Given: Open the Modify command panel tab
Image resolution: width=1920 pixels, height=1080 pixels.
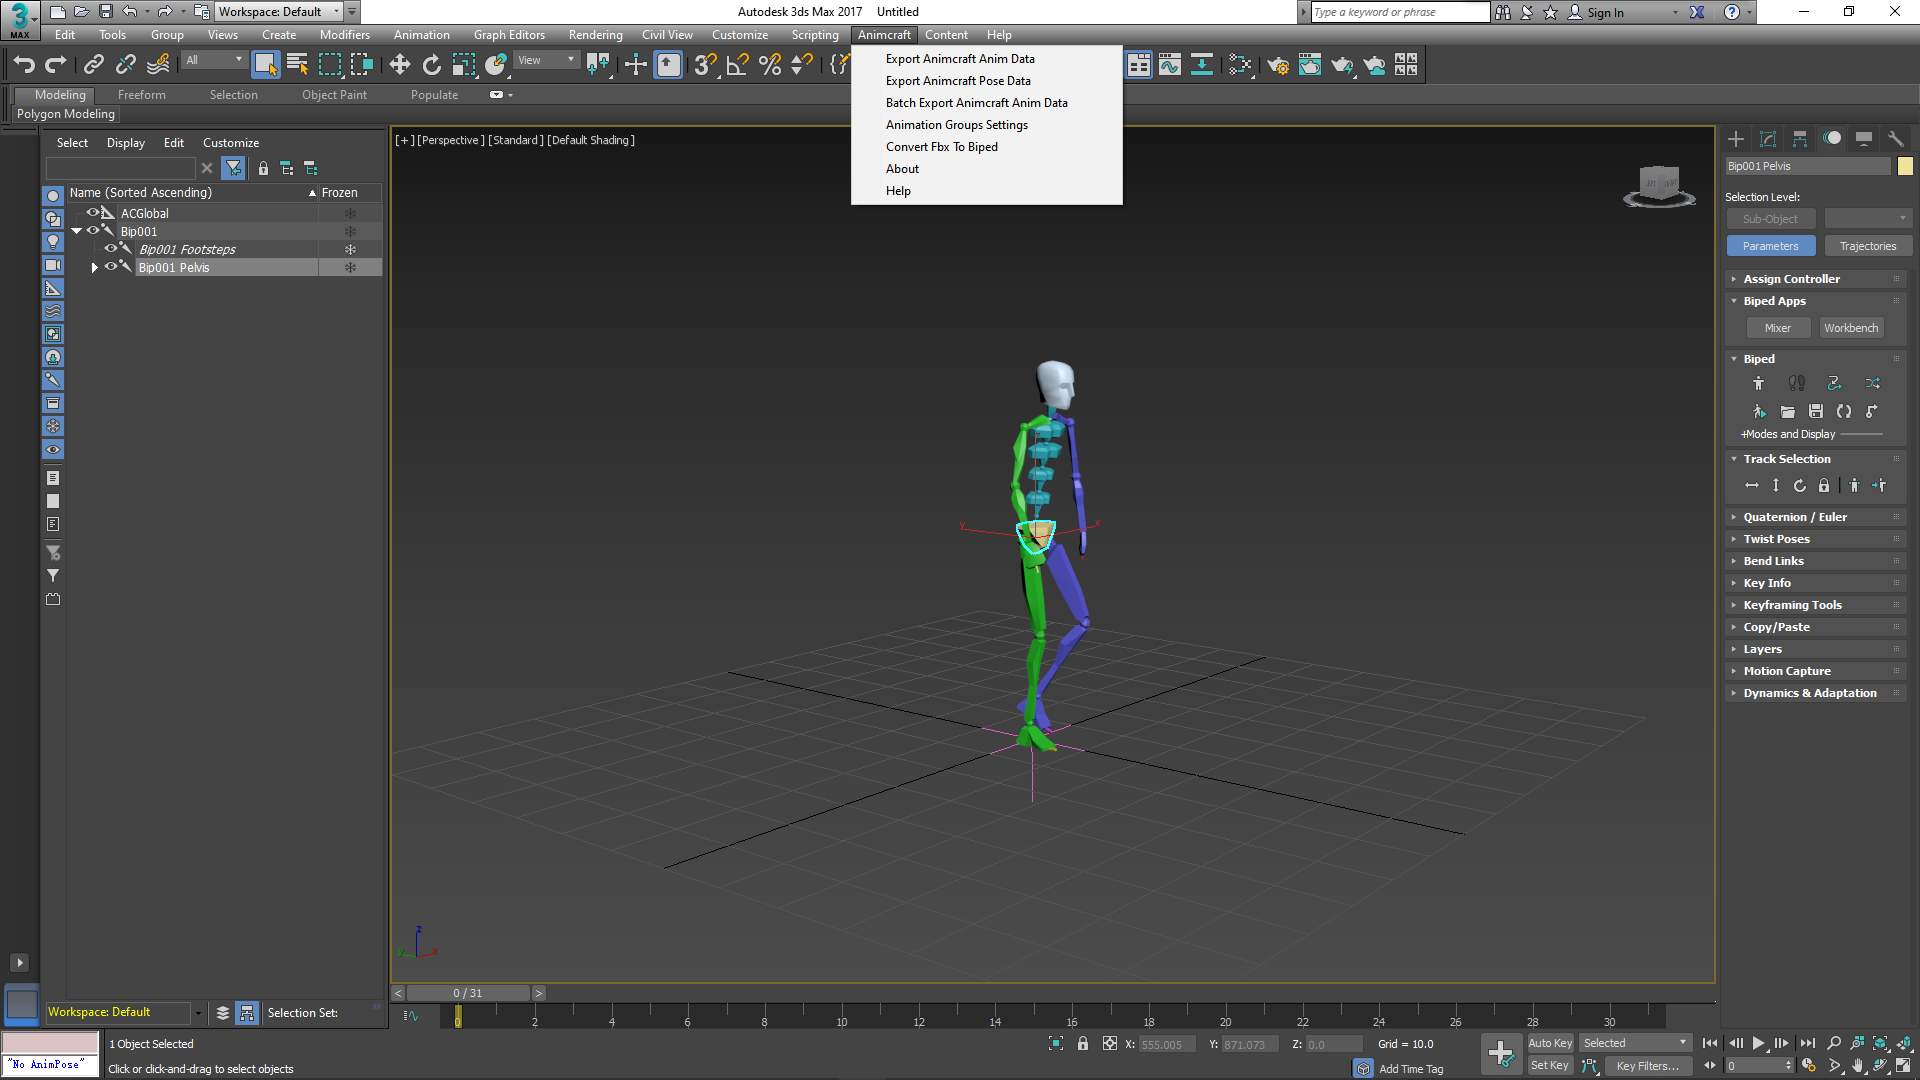Looking at the screenshot, I should coord(1768,139).
